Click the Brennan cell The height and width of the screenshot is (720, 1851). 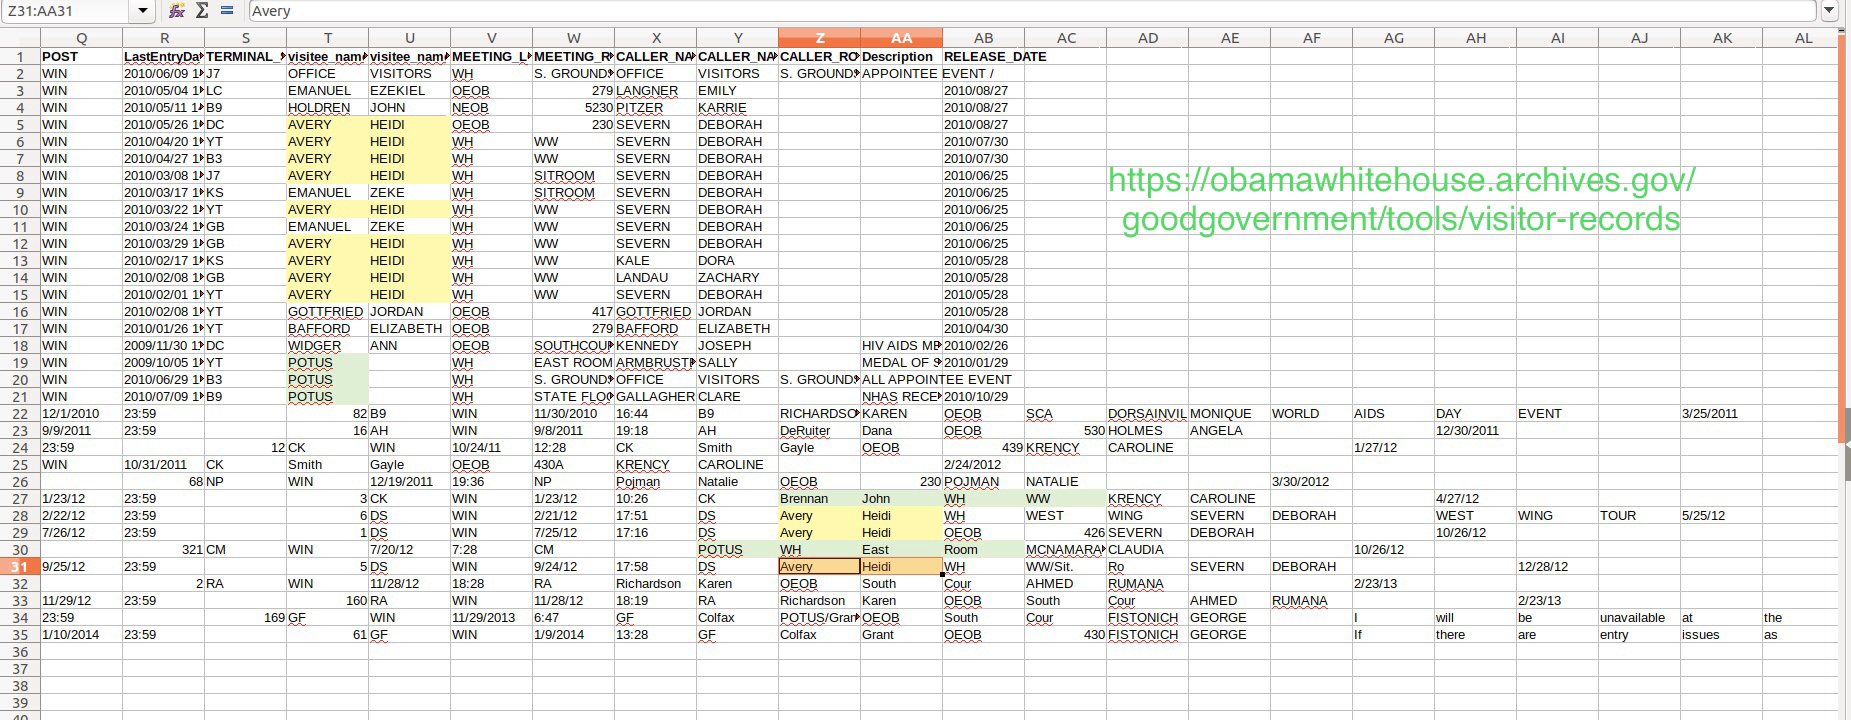(x=819, y=498)
